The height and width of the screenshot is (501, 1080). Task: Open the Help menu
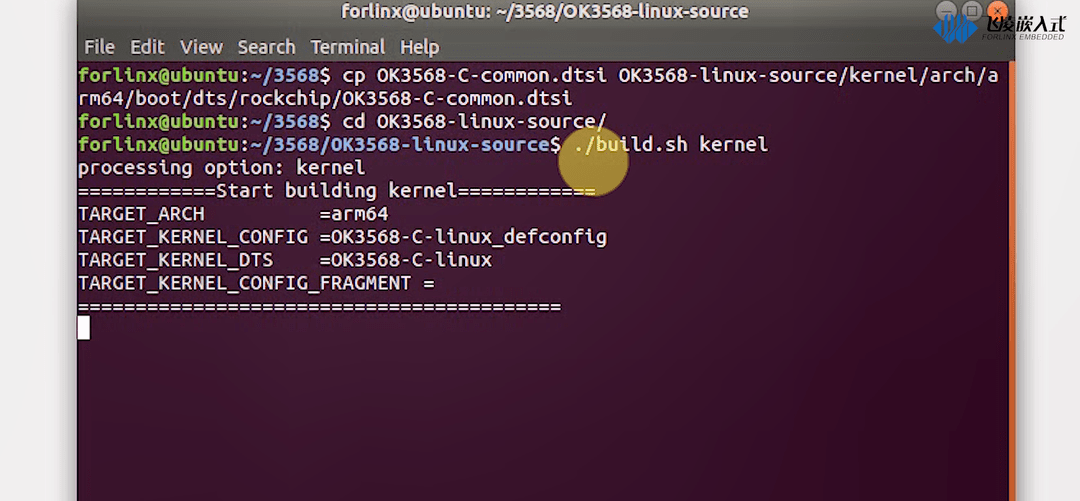click(x=419, y=47)
